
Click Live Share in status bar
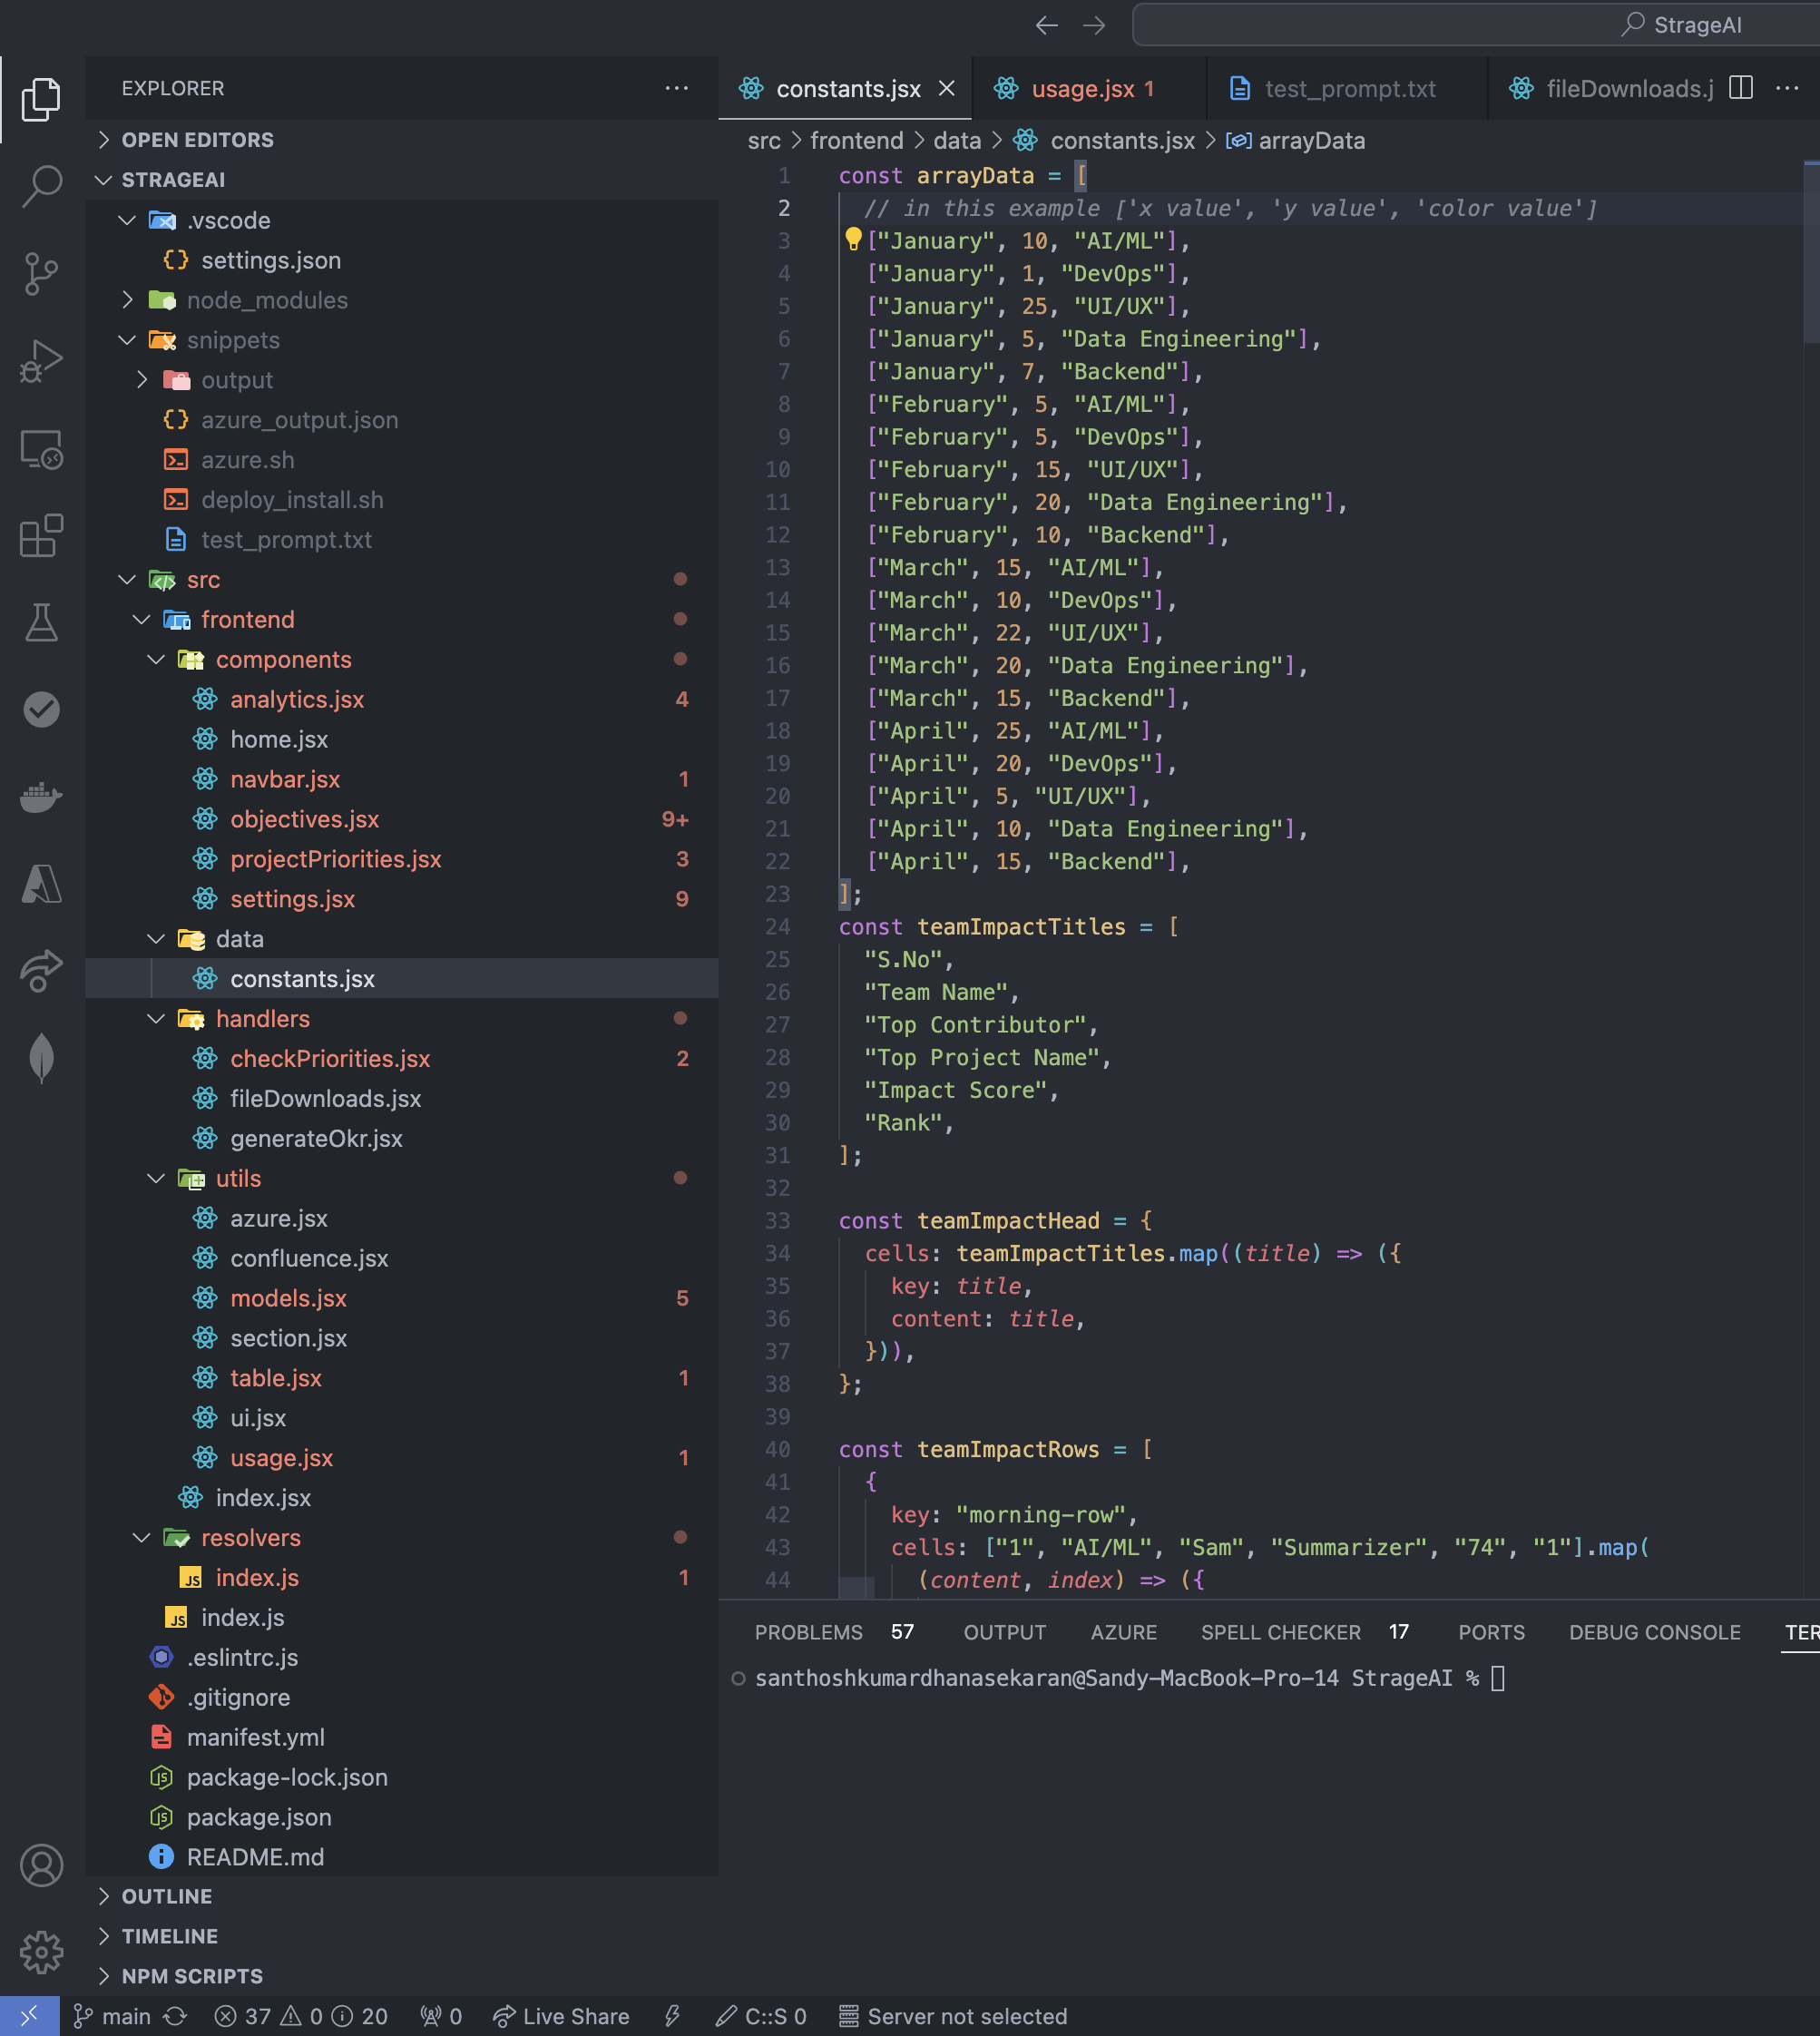[x=561, y=2016]
